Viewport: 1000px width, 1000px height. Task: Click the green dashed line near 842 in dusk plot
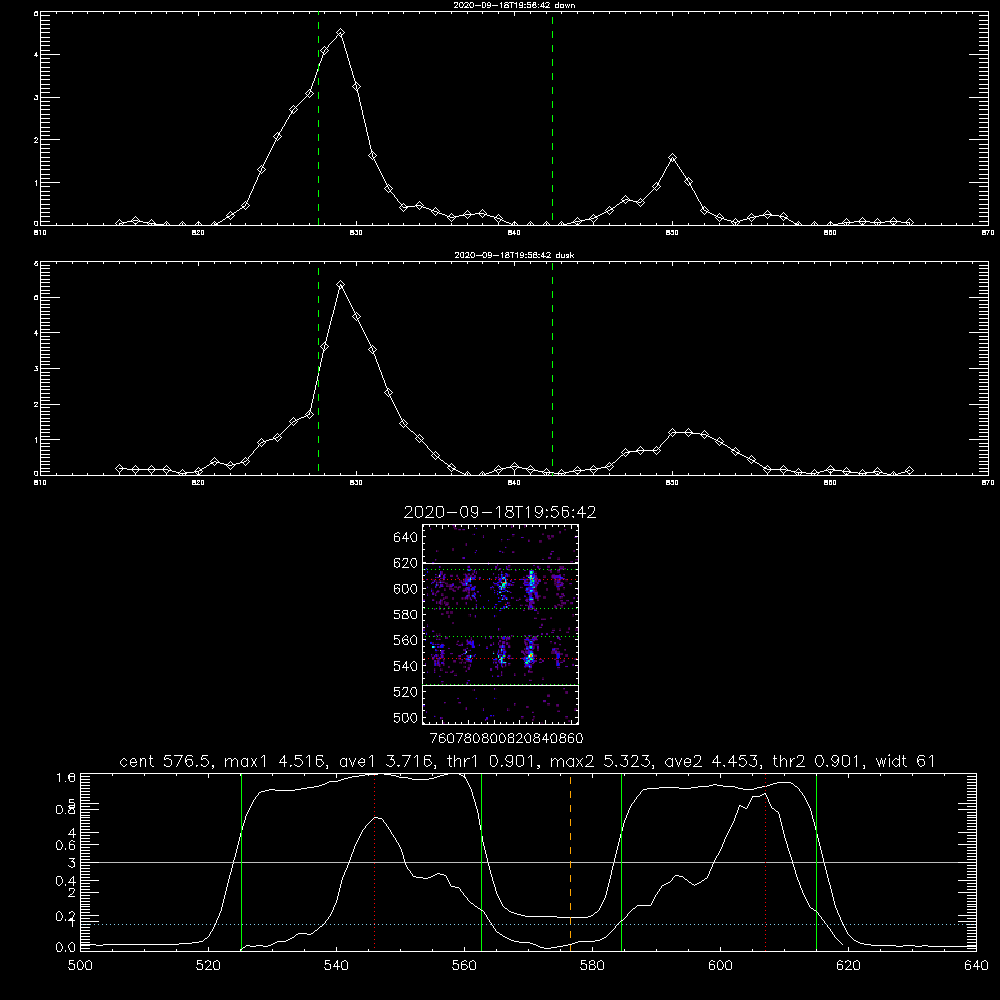pos(552,369)
